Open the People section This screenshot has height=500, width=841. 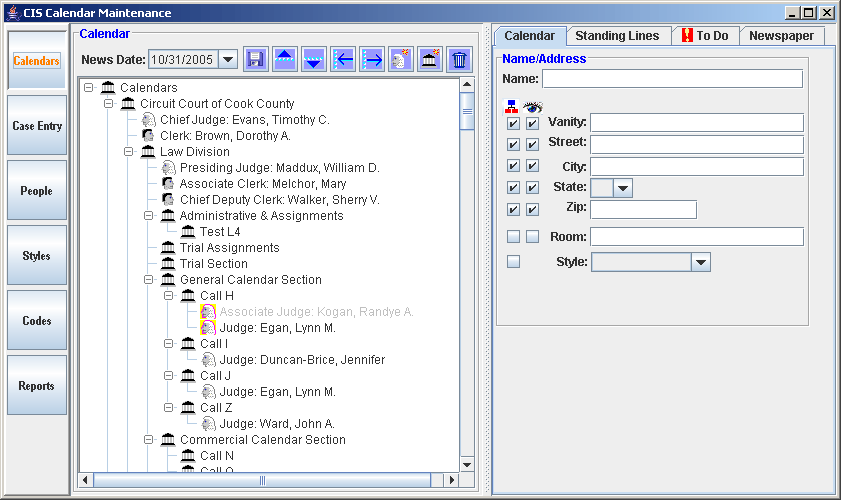37,190
